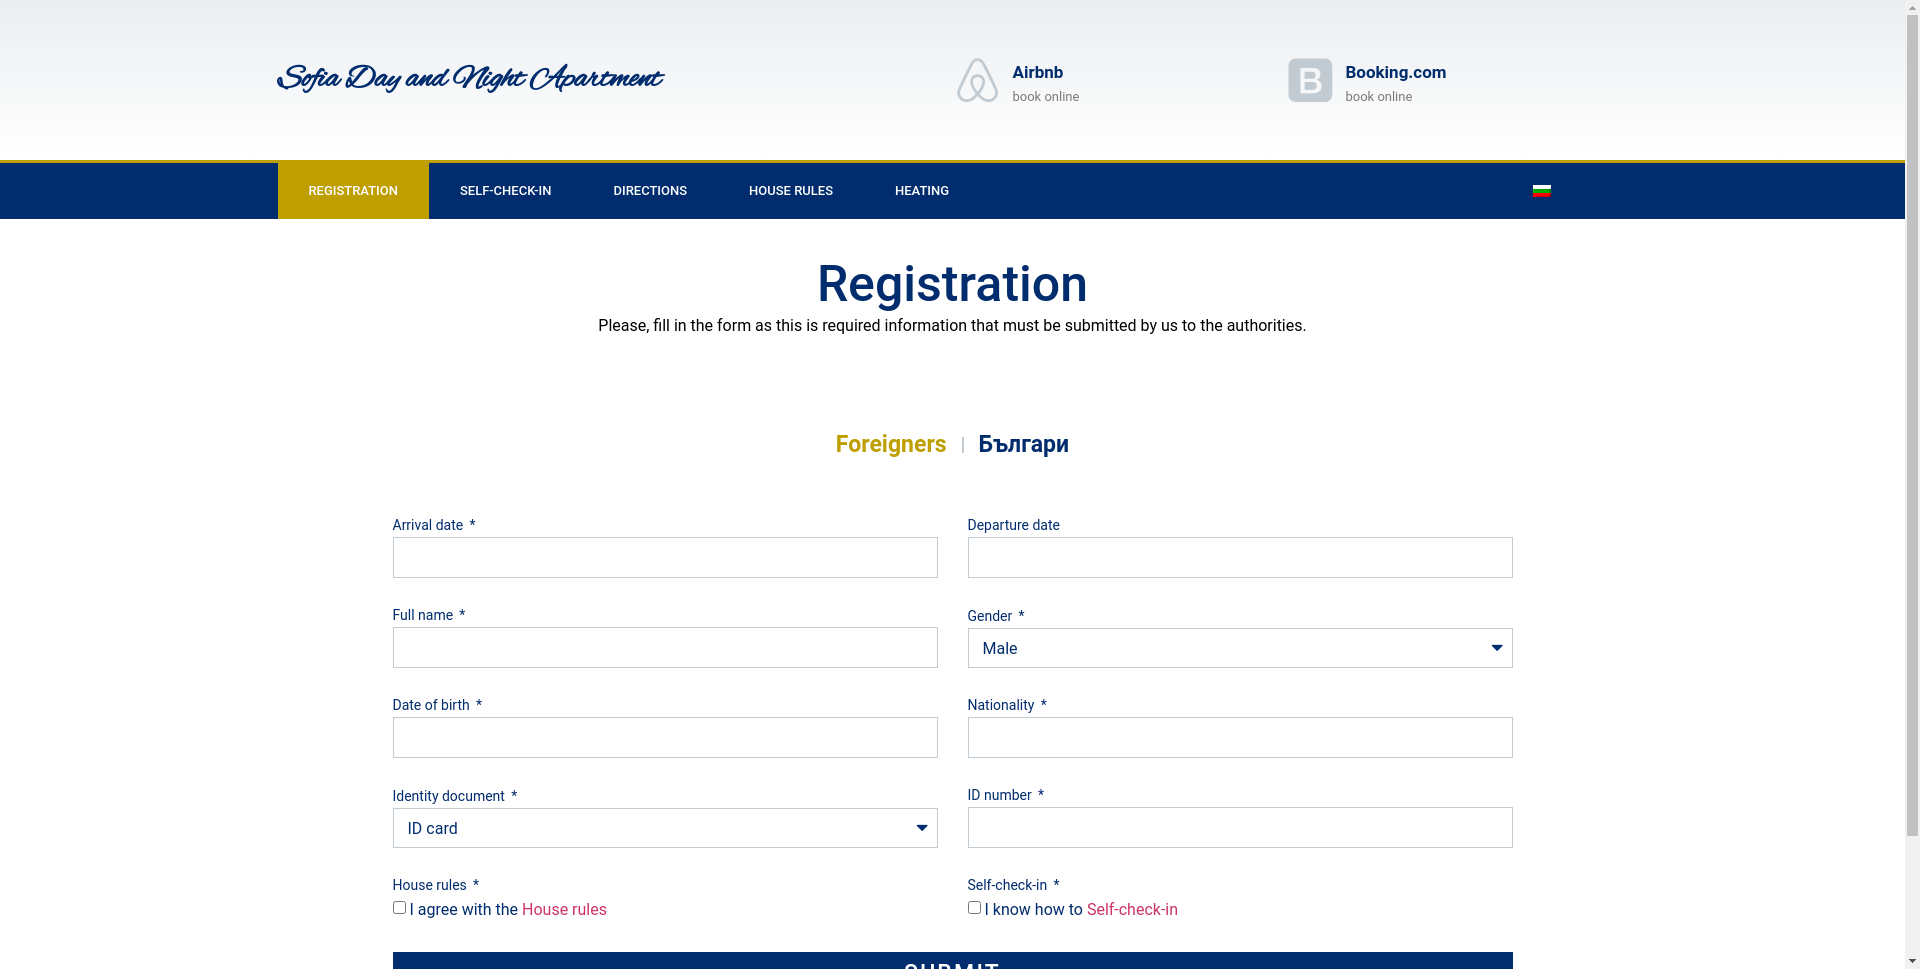Screen dimensions: 1920x969
Task: Follow the pink House rules link
Action: tap(564, 910)
